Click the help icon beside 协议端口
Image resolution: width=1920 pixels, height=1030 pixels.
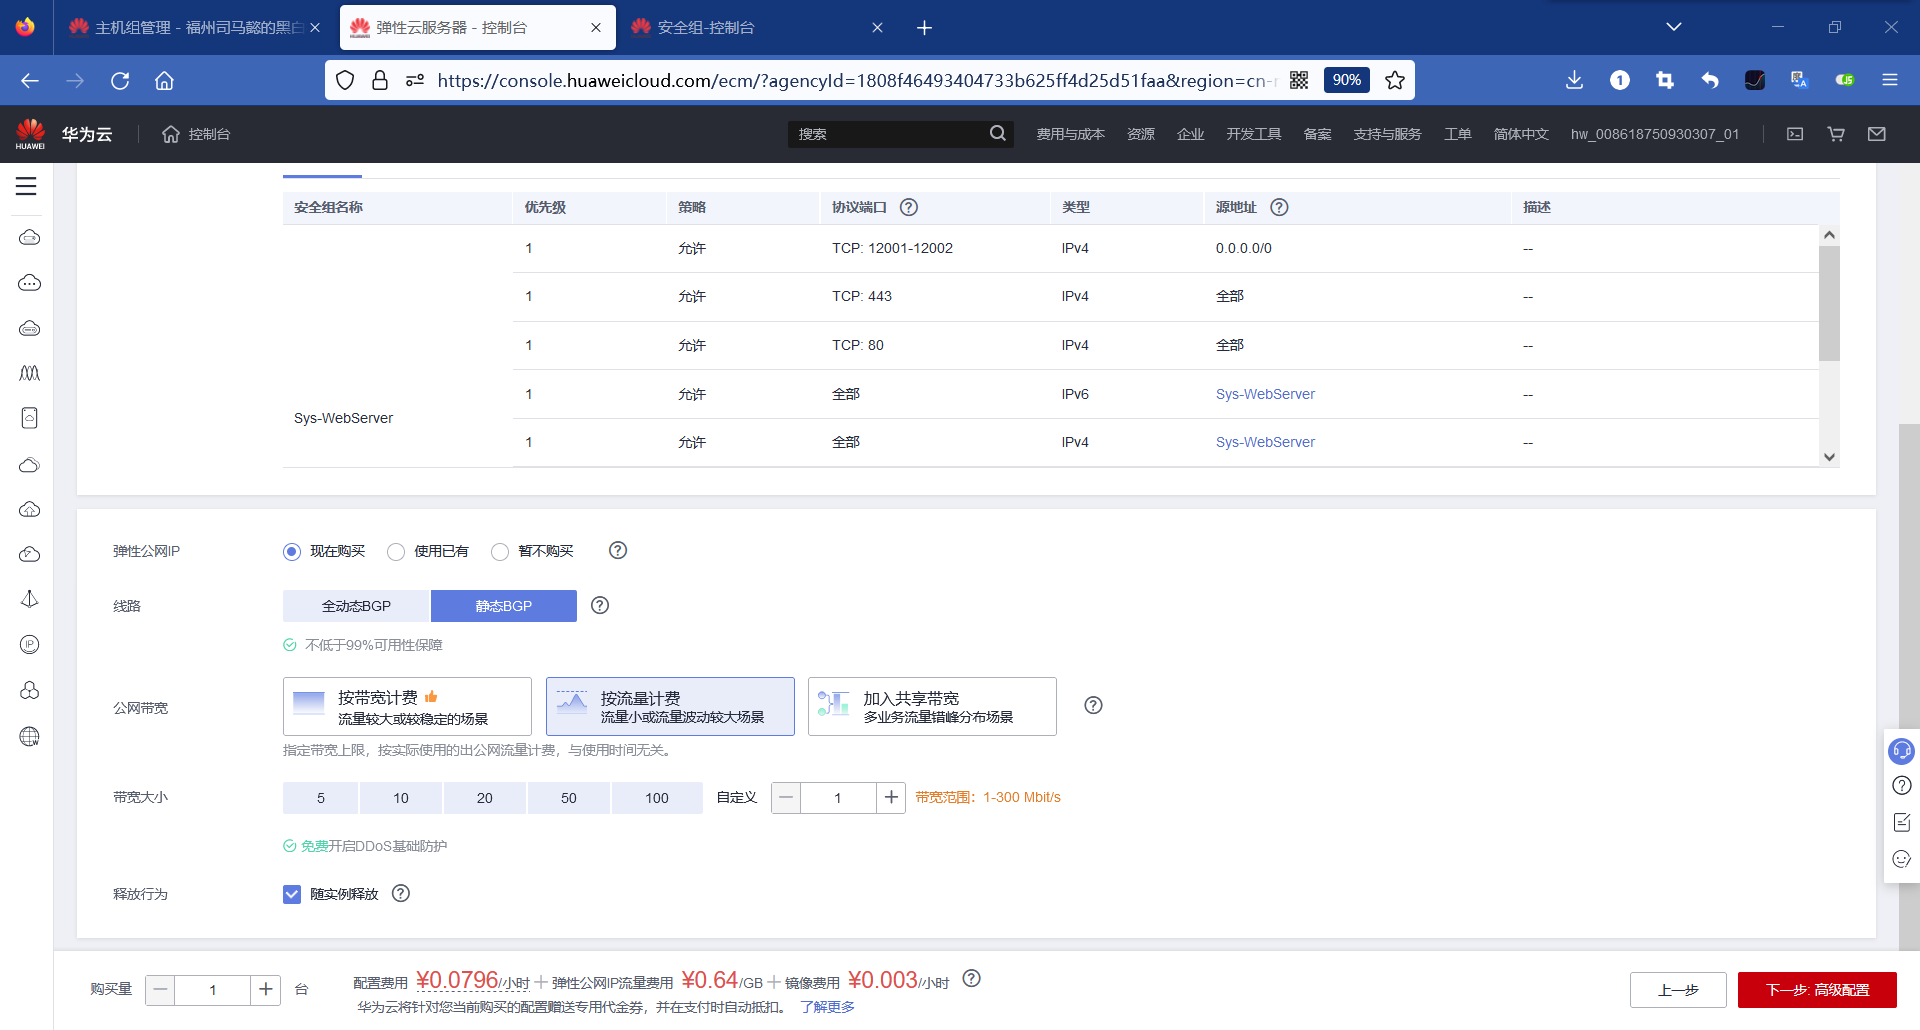[x=909, y=207]
